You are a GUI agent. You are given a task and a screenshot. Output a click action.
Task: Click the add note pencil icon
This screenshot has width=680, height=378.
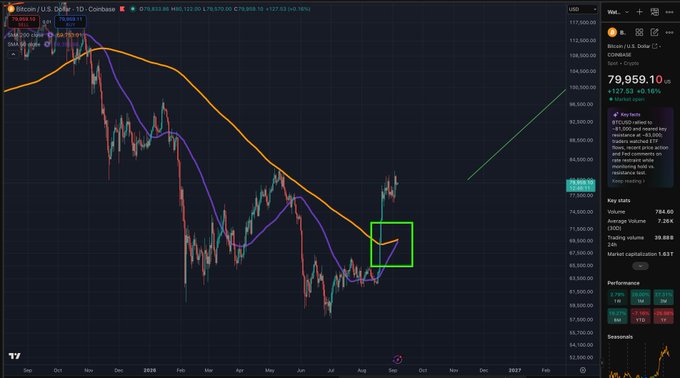click(x=654, y=32)
